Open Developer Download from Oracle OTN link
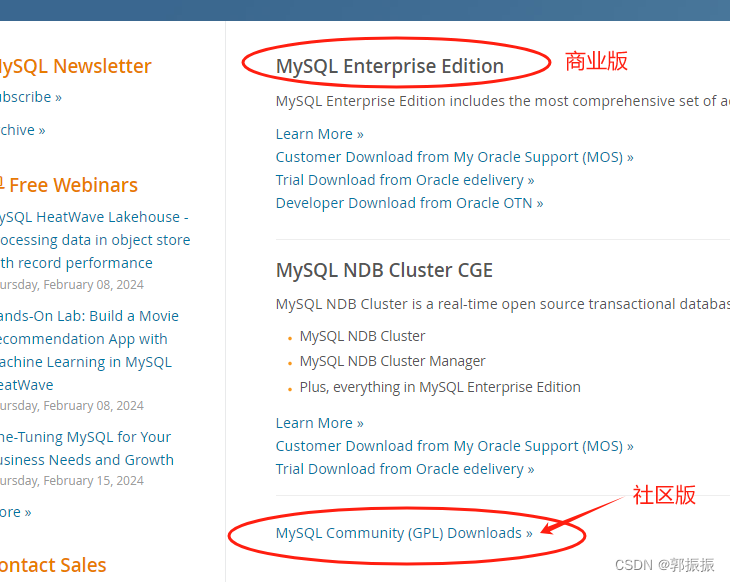The image size is (730, 582). pyautogui.click(x=409, y=203)
